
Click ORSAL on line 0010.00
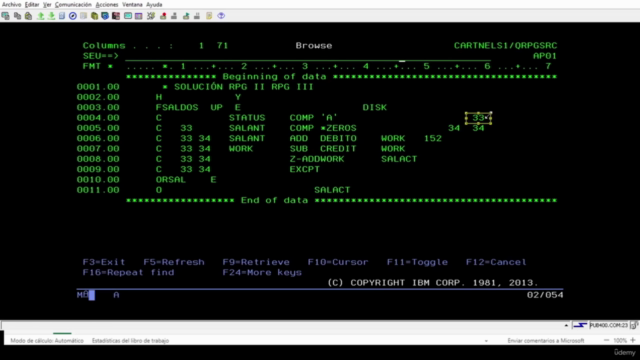pyautogui.click(x=171, y=180)
